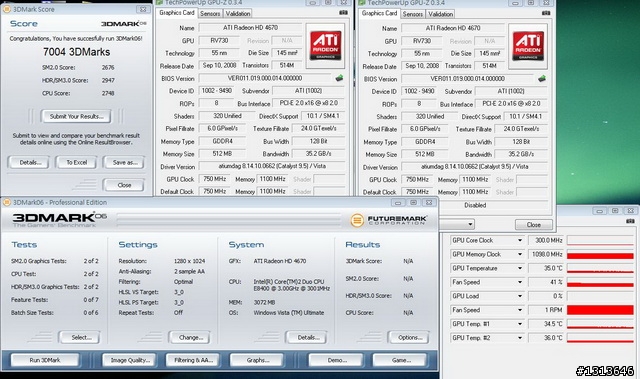The height and width of the screenshot is (379, 640).
Task: Switch to Sensors tab in left GPU-Z window
Action: (210, 13)
